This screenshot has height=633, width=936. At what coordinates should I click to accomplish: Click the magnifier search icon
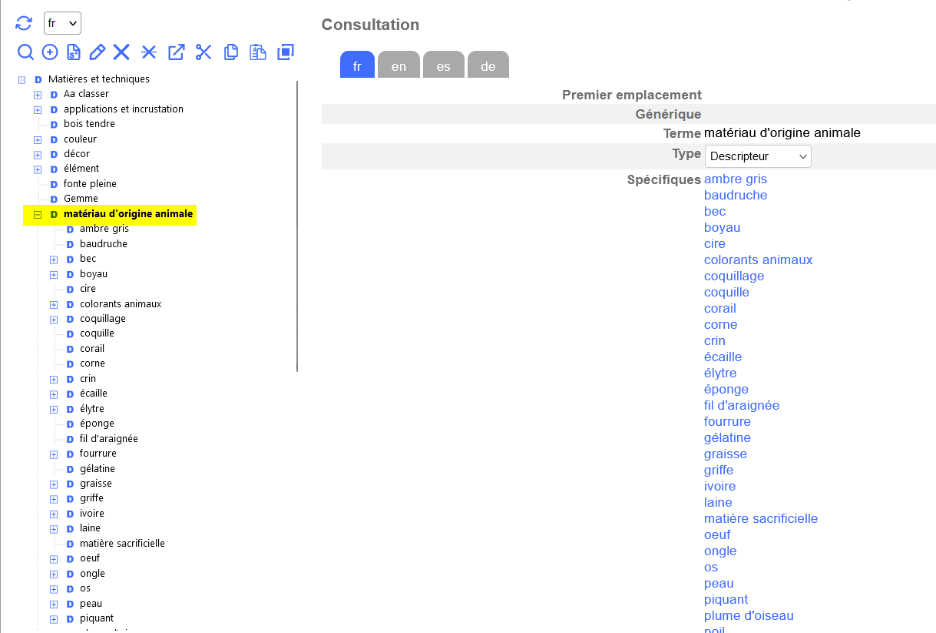tap(26, 52)
